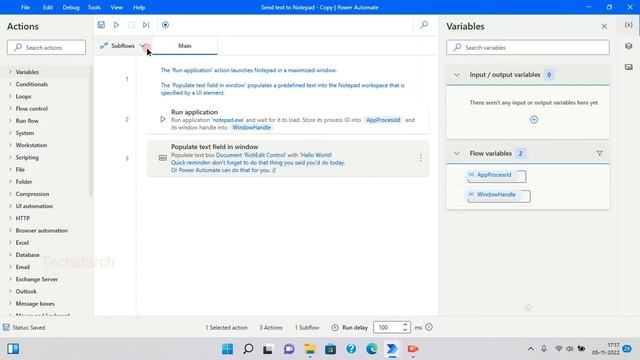This screenshot has height=360, width=640.
Task: Expand the UI automation group
Action: tap(10, 206)
